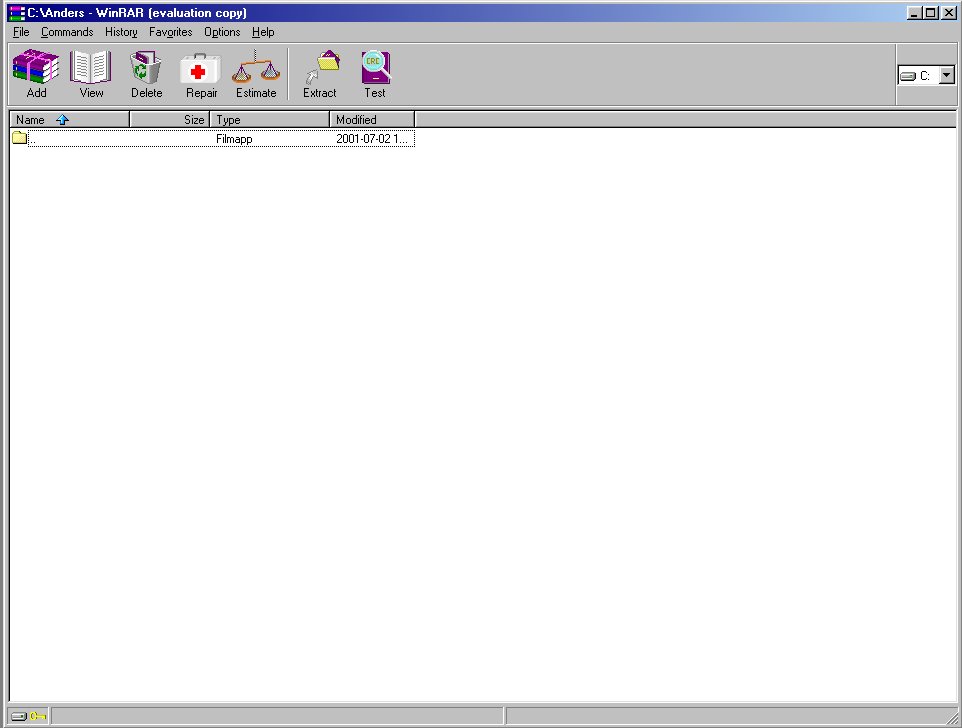This screenshot has height=728, width=962.
Task: Open the File menu
Action: (21, 32)
